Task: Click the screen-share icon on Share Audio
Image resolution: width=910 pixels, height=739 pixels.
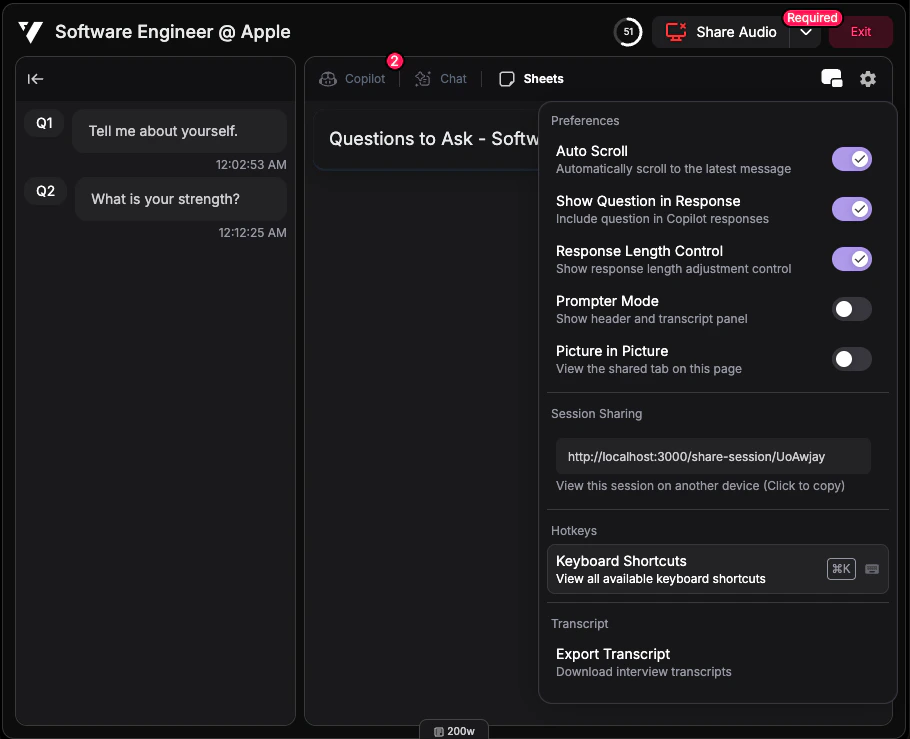Action: 674,32
